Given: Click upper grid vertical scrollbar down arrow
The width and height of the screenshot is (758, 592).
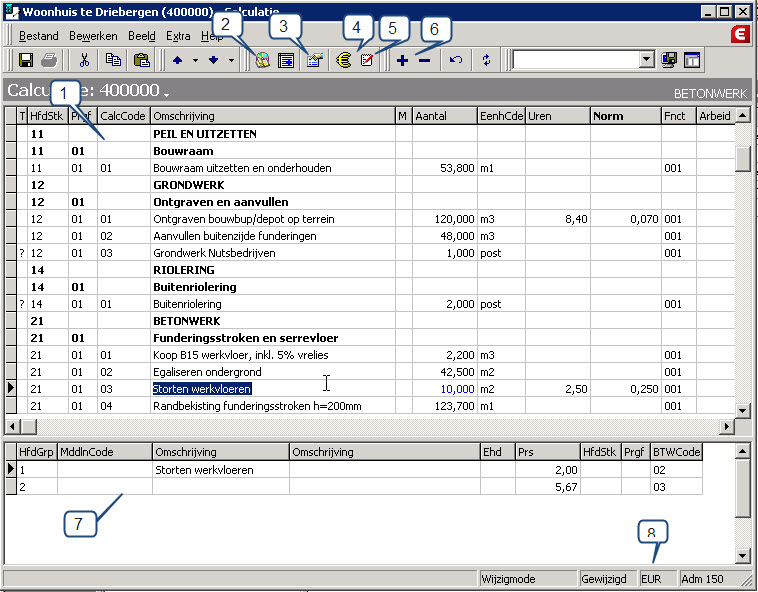Looking at the screenshot, I should [743, 411].
